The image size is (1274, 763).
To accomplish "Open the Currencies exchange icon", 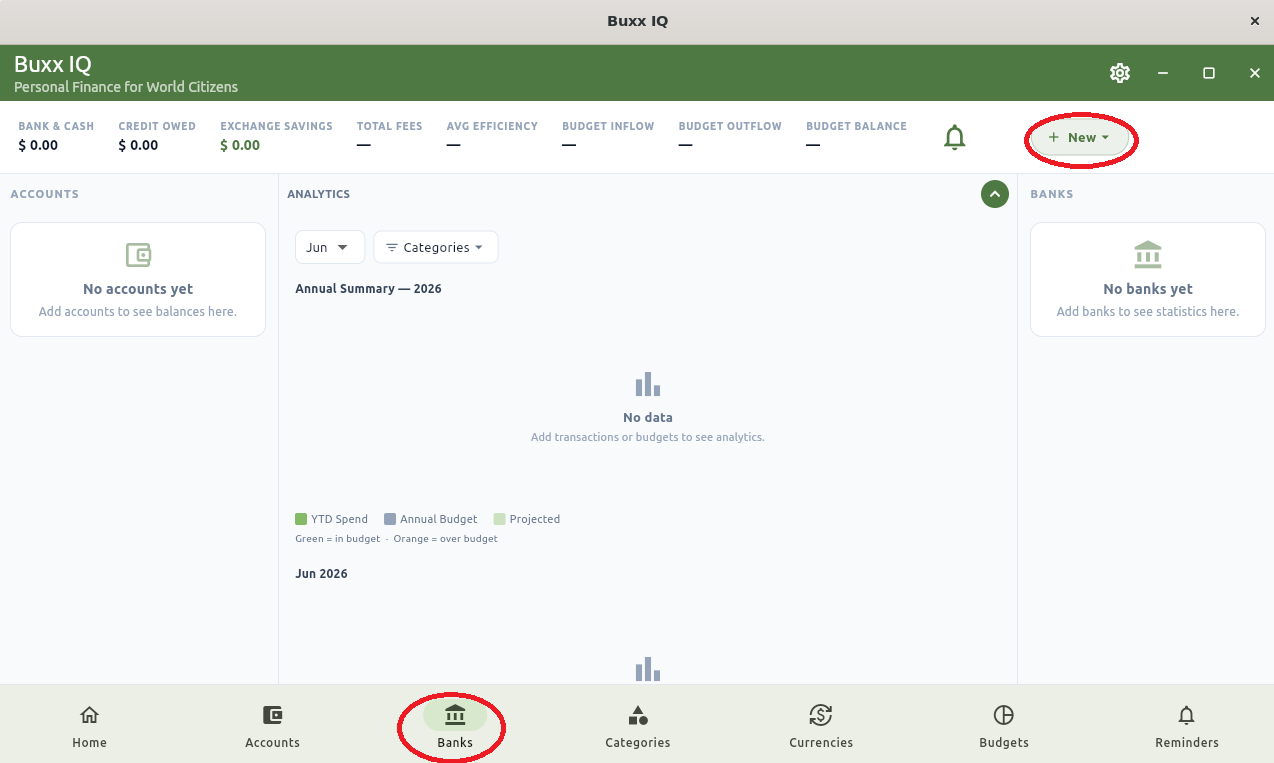I will tap(821, 715).
